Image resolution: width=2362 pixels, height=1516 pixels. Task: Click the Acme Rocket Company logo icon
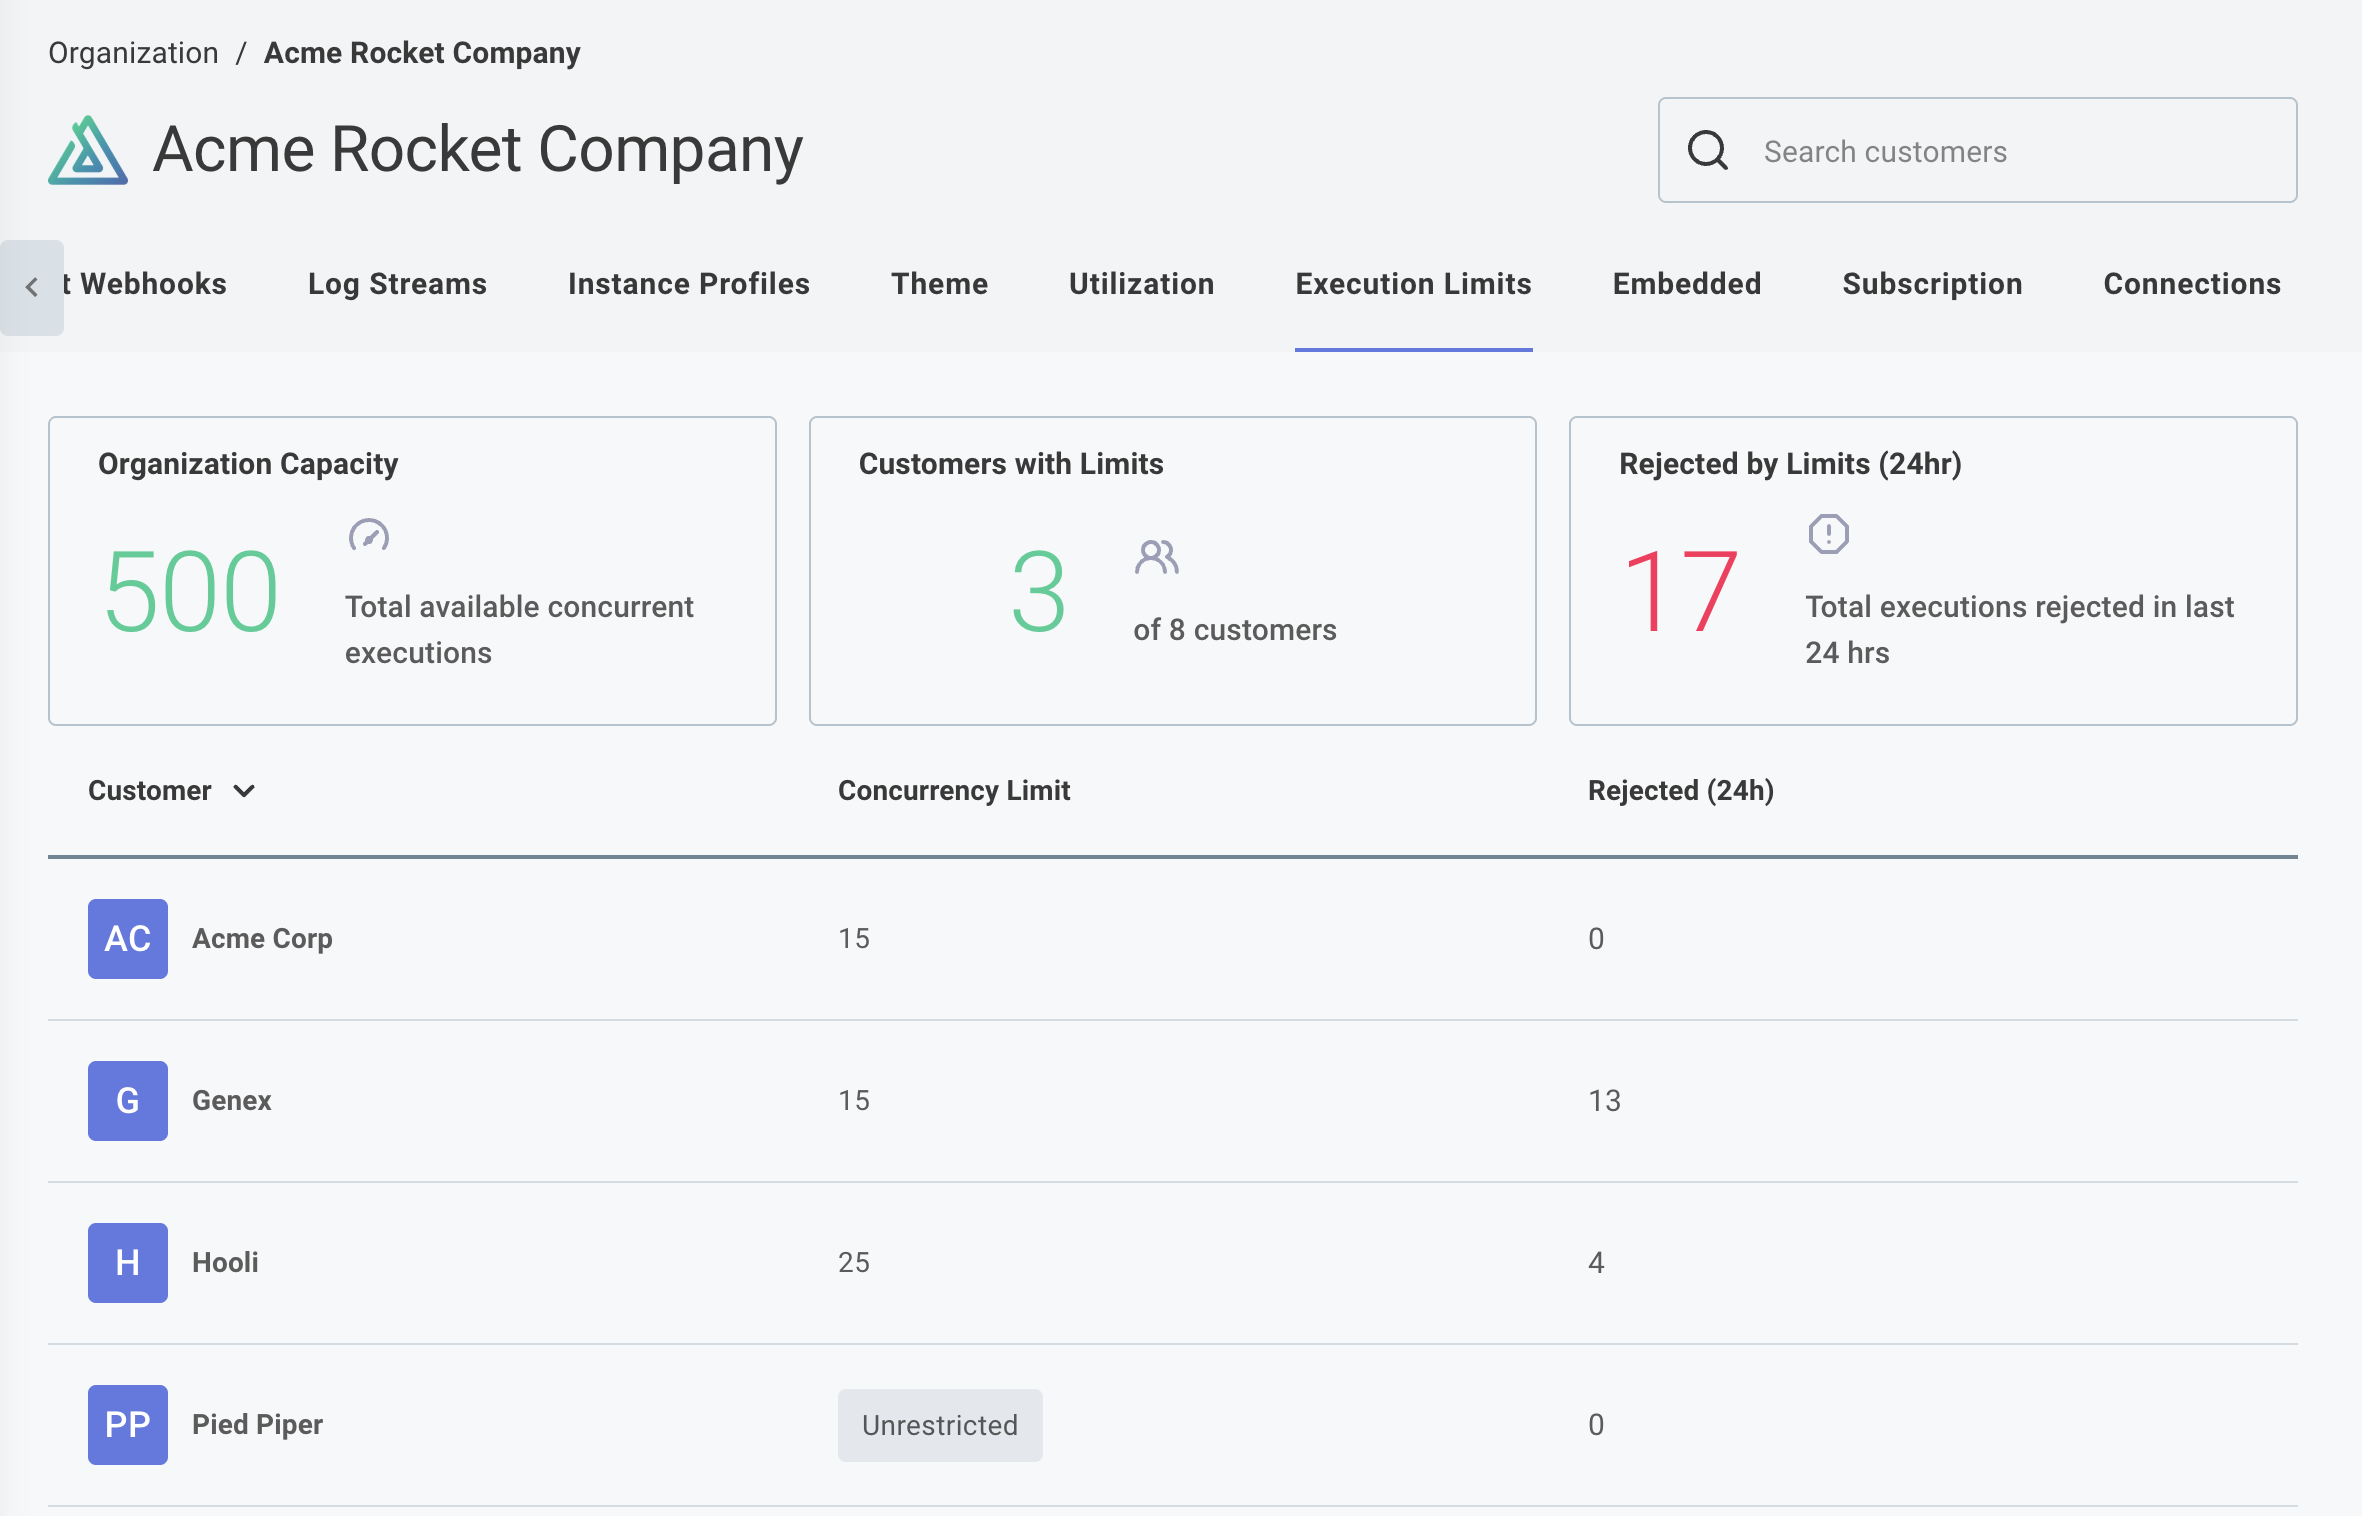pyautogui.click(x=87, y=150)
